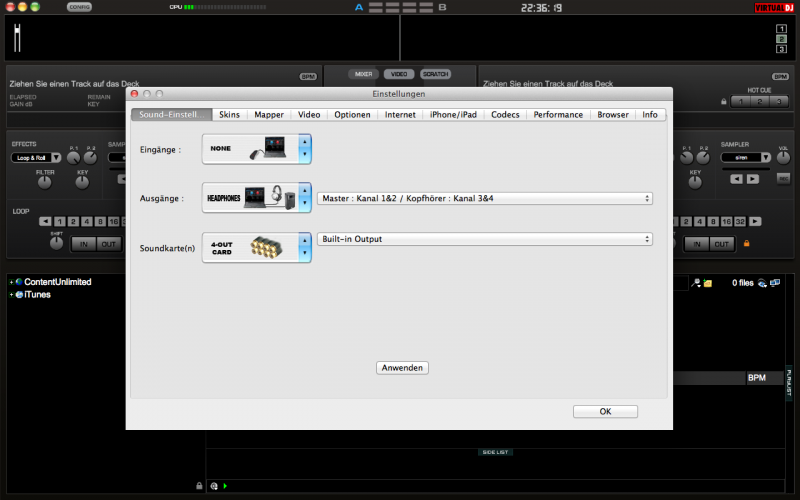Toggle the SCRATCH panel view
800x500 pixels.
[x=435, y=74]
